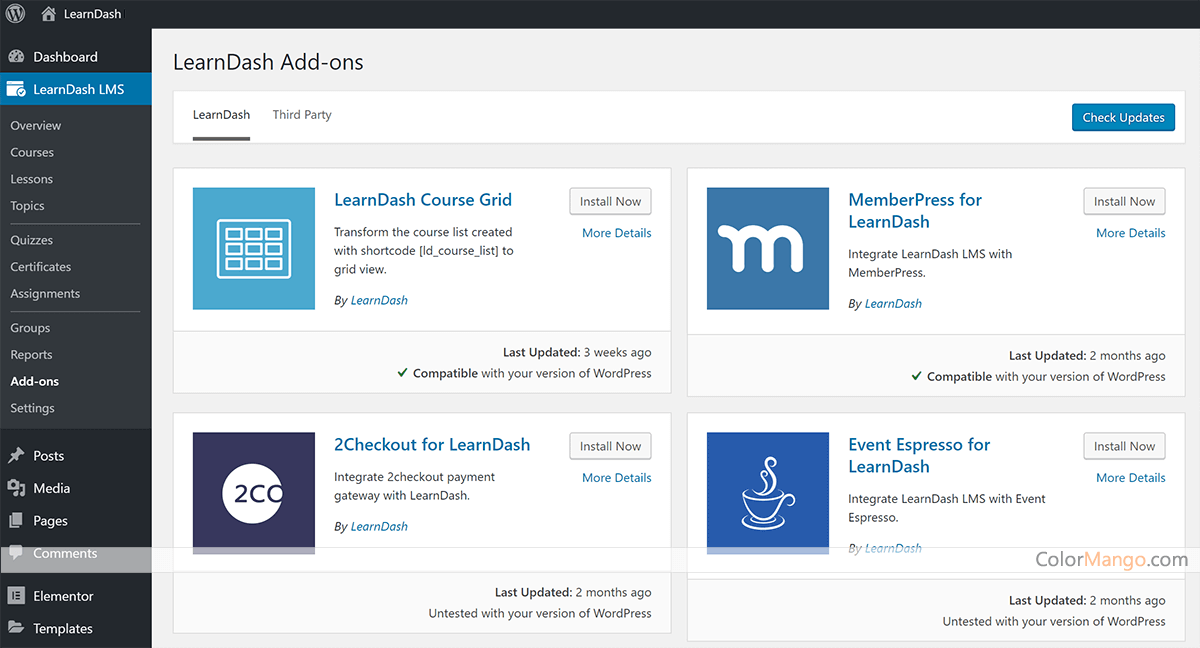Viewport: 1200px width, 648px height.
Task: Click the Media icon in sidebar
Action: (x=16, y=488)
